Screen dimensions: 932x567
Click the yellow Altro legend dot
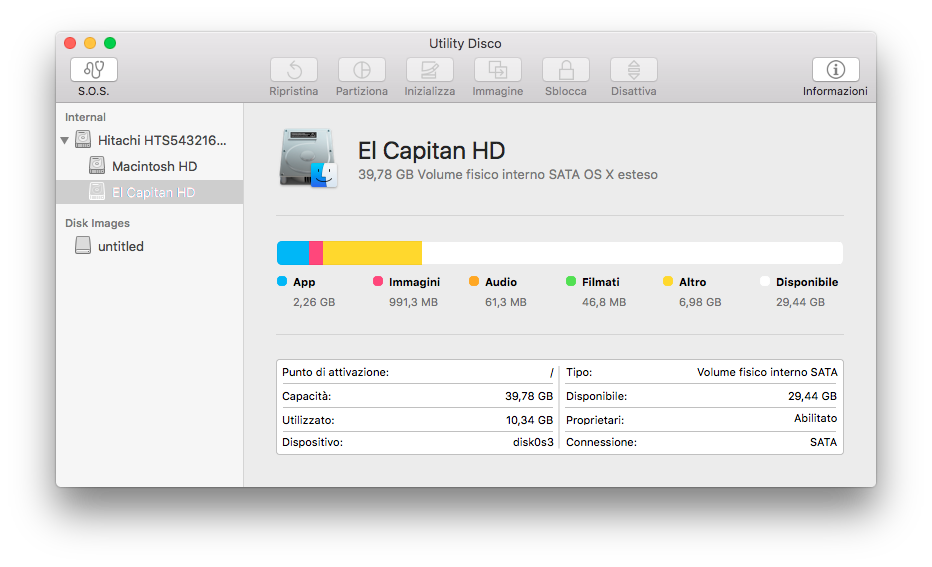668,281
